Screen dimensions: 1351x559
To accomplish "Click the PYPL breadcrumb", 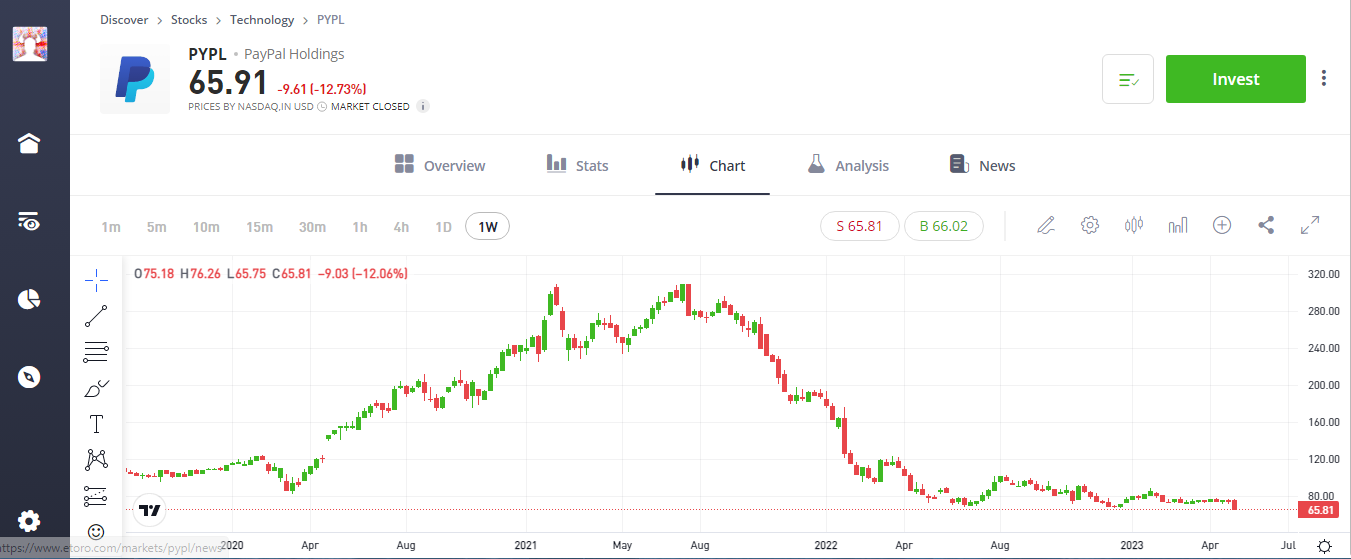I will 330,20.
